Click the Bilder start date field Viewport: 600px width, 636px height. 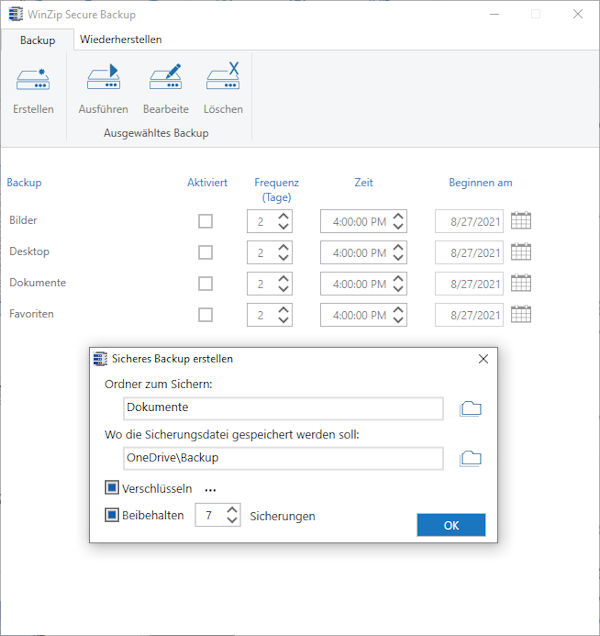469,221
